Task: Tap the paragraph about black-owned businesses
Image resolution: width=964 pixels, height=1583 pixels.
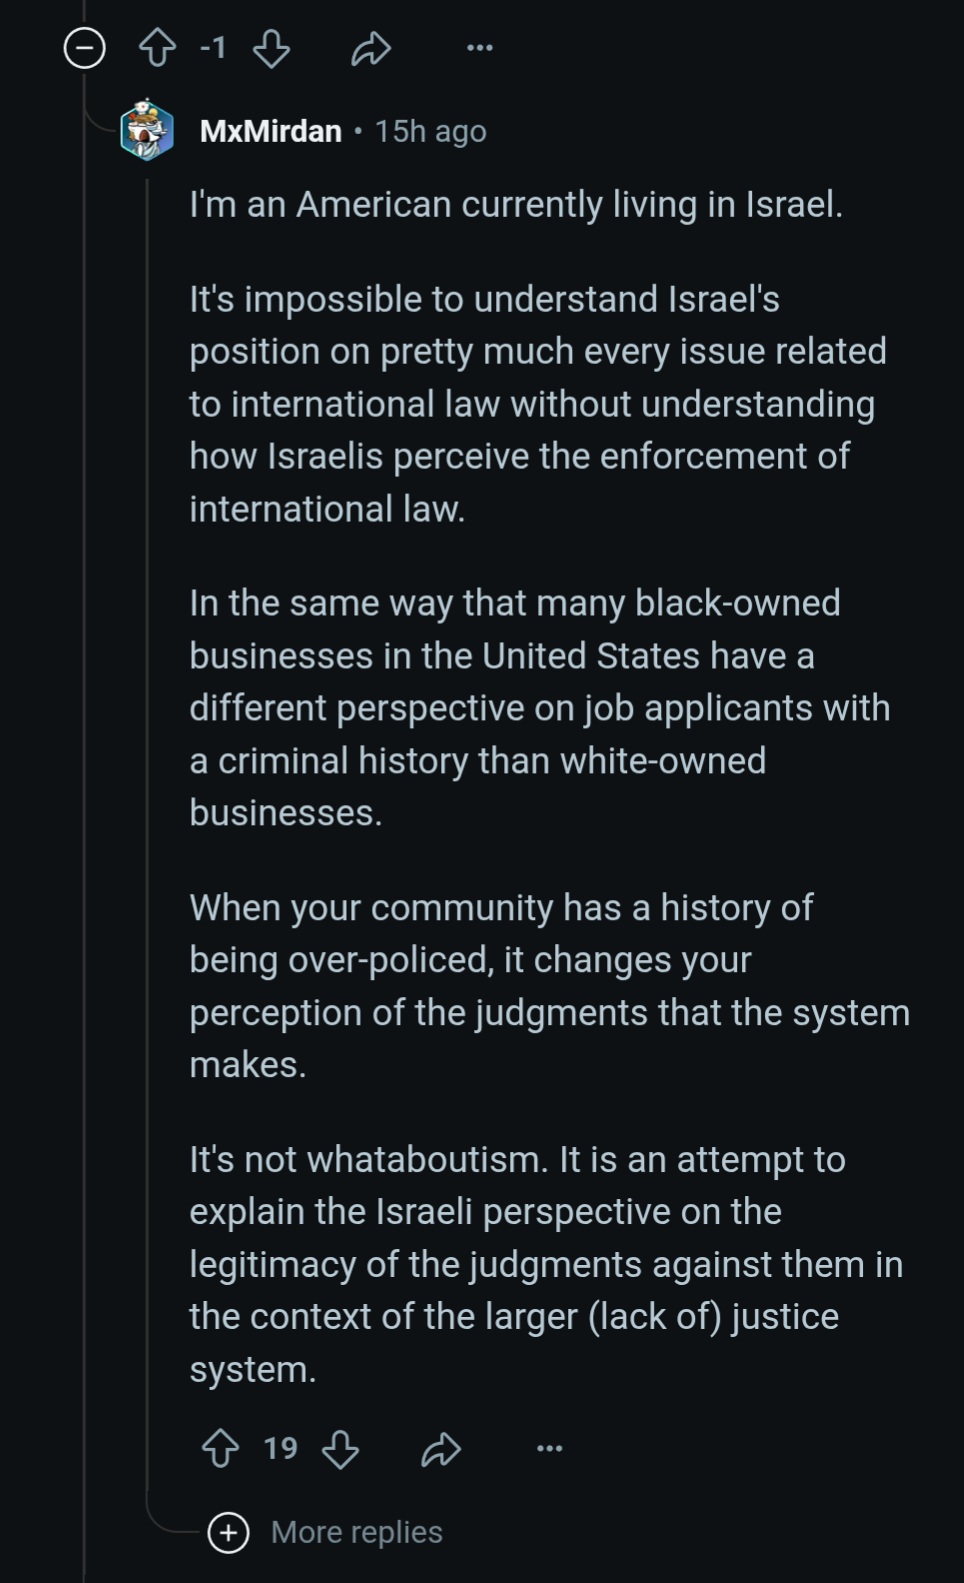Action: click(540, 707)
